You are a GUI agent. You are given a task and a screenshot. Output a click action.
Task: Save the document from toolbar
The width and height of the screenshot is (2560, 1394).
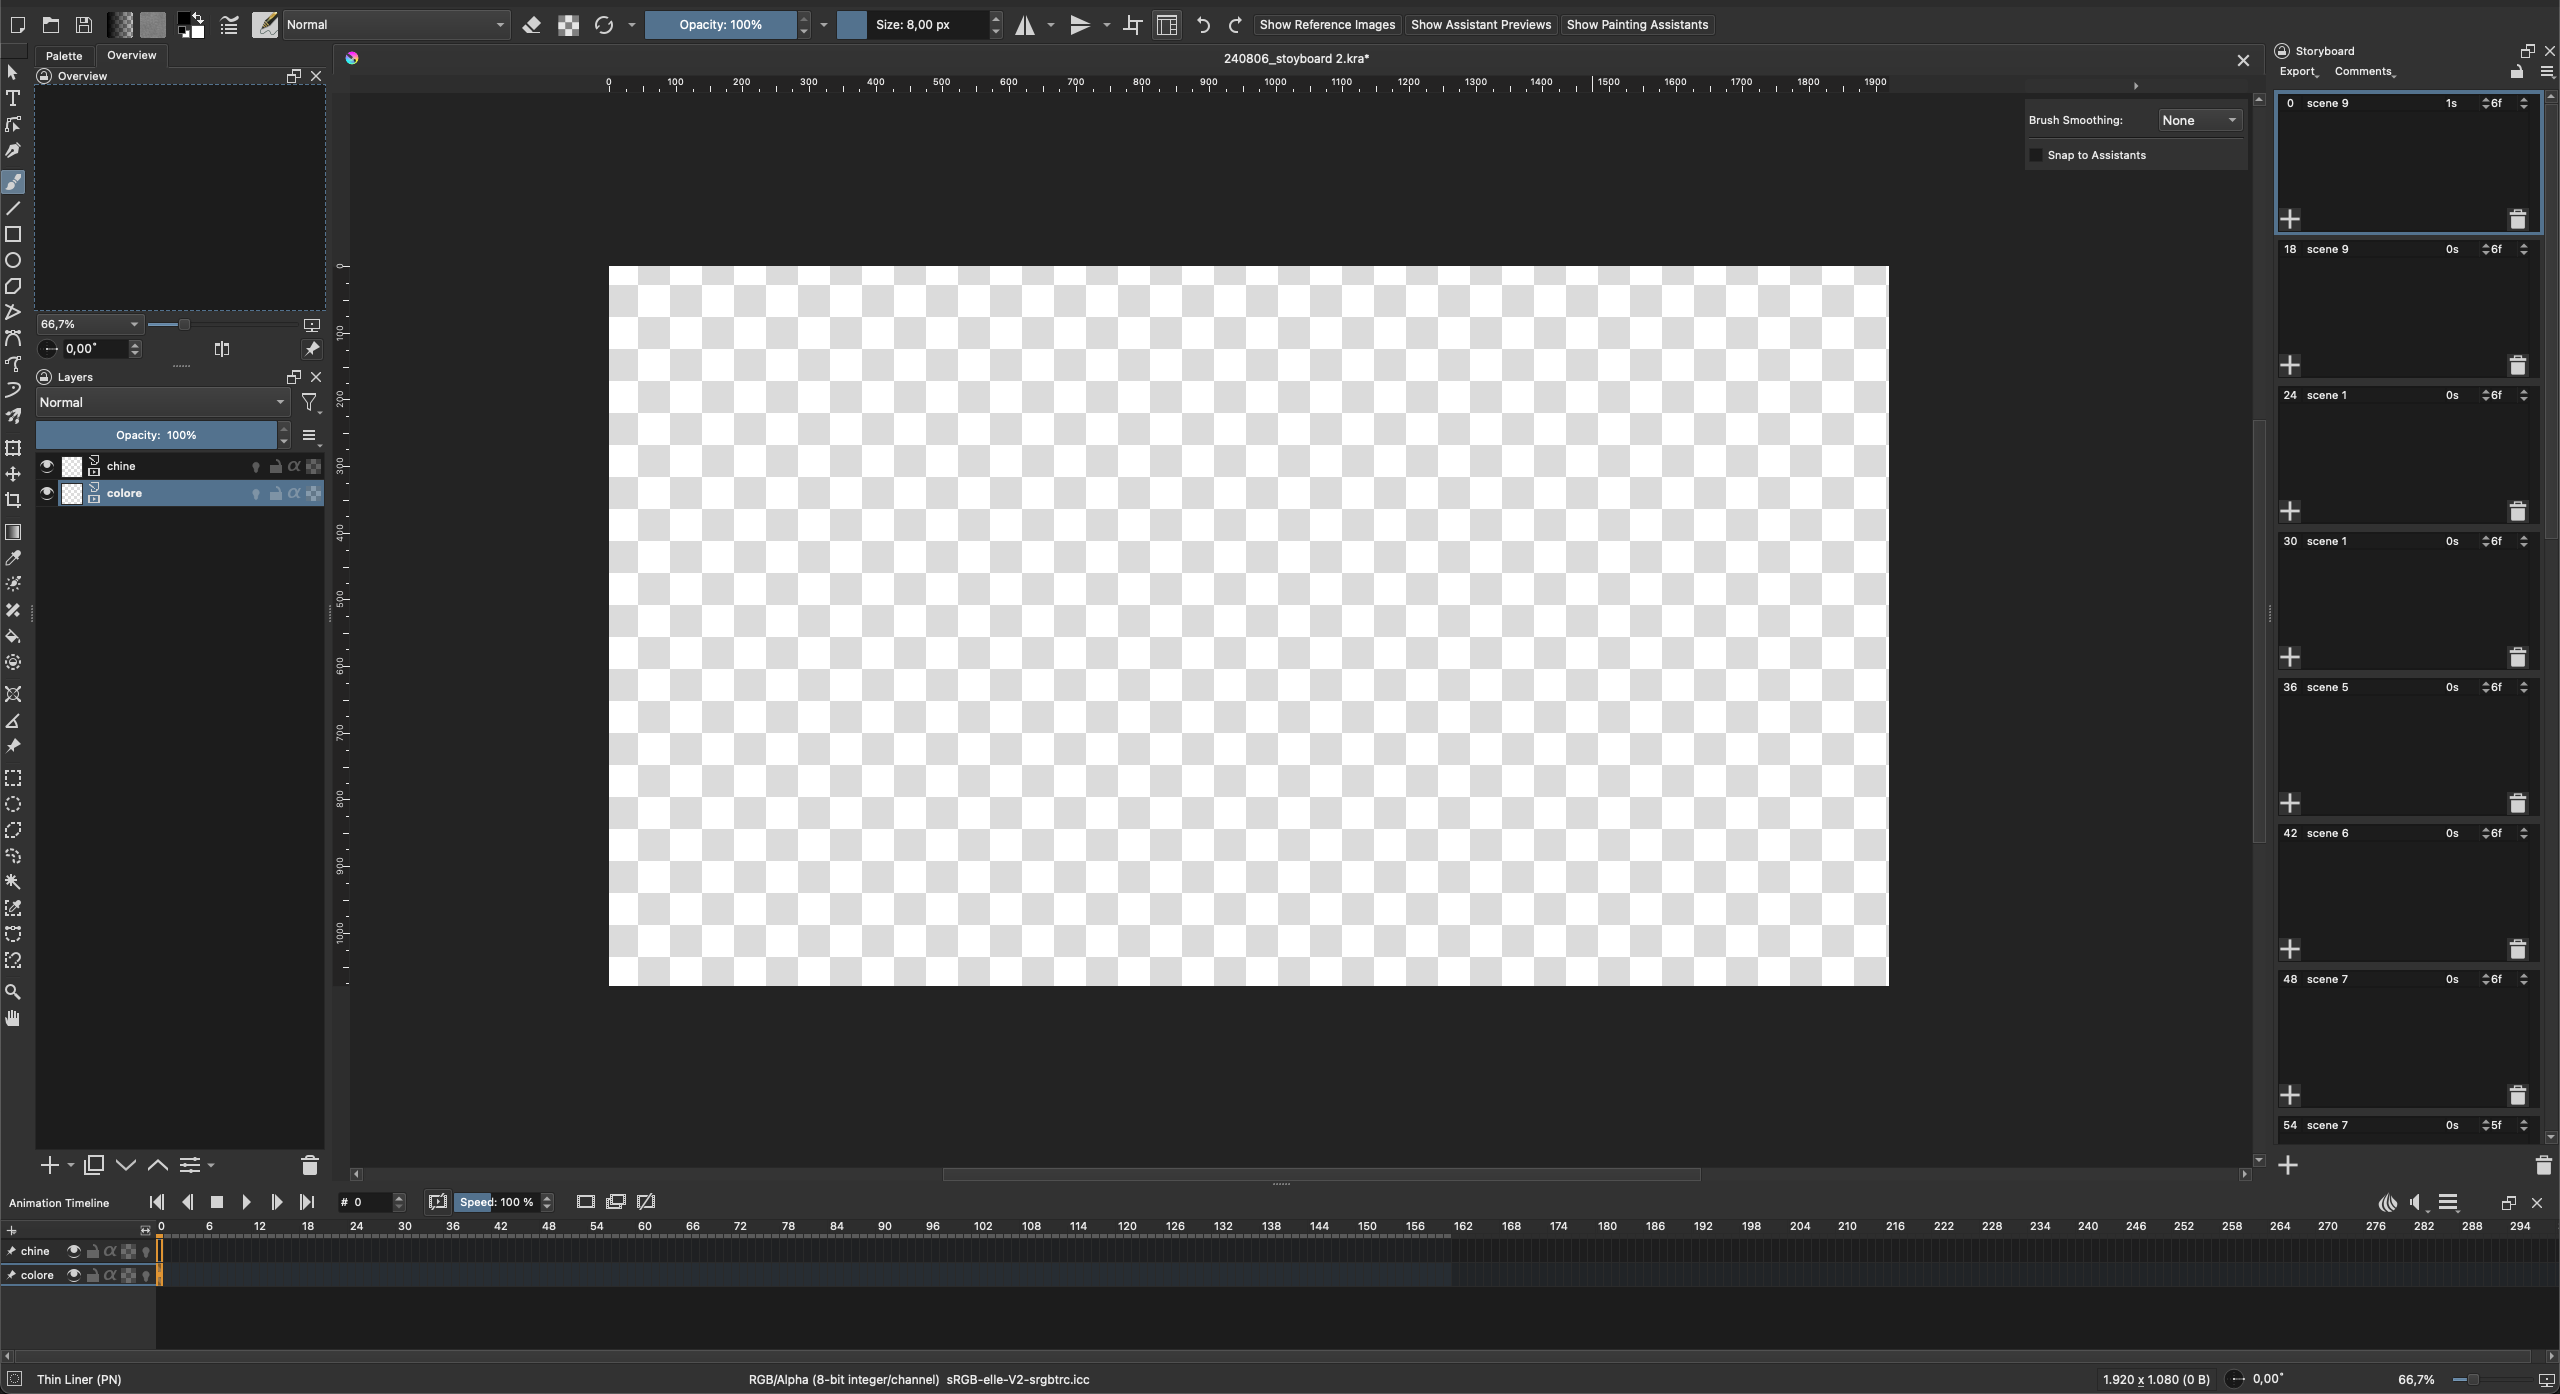click(84, 25)
